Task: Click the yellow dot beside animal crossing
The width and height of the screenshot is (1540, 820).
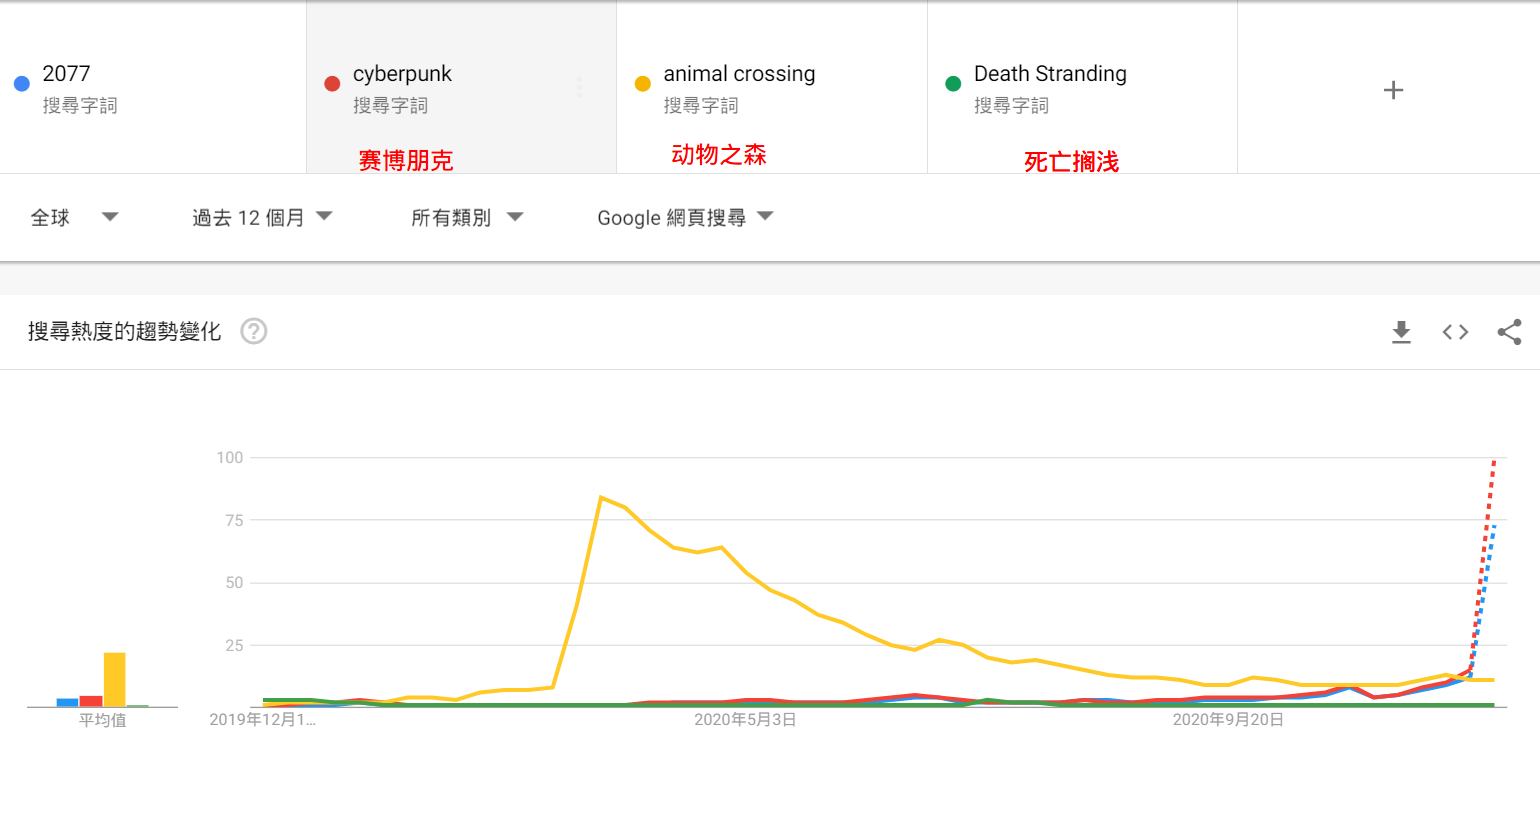Action: pos(643,84)
